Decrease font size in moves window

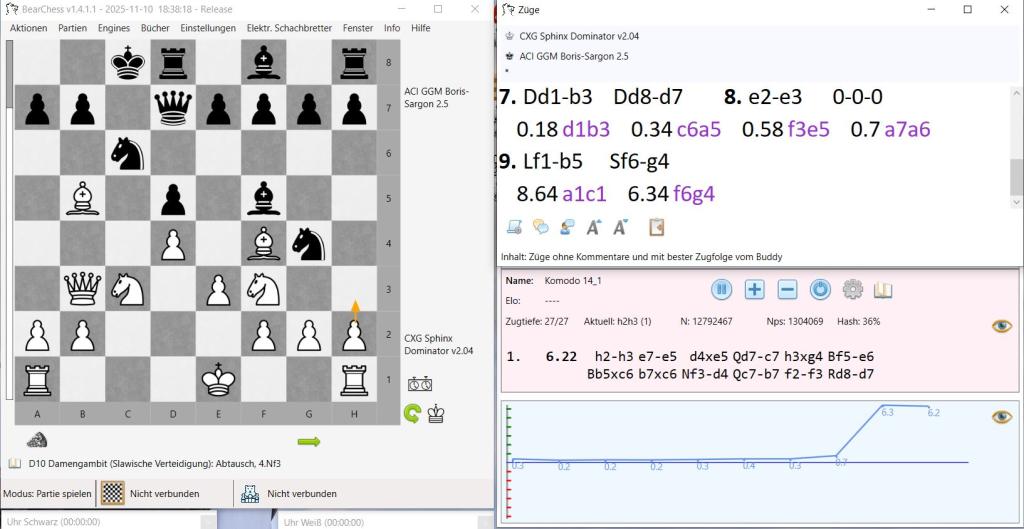(620, 227)
